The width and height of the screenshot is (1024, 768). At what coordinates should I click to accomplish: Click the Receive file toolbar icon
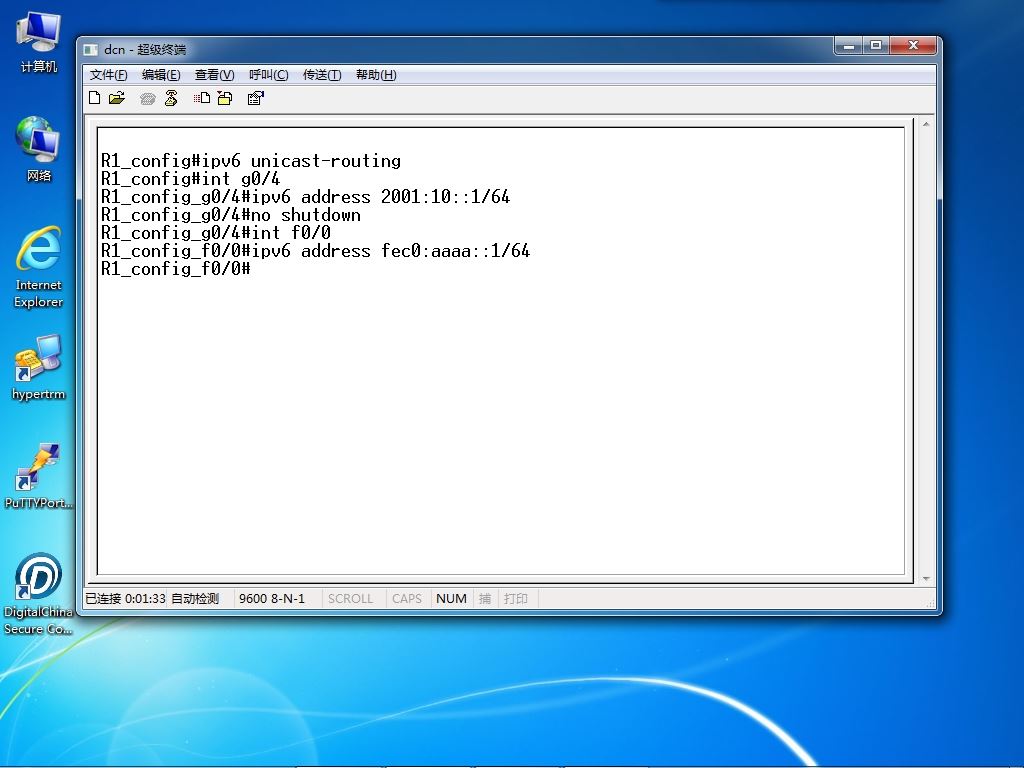click(x=225, y=98)
